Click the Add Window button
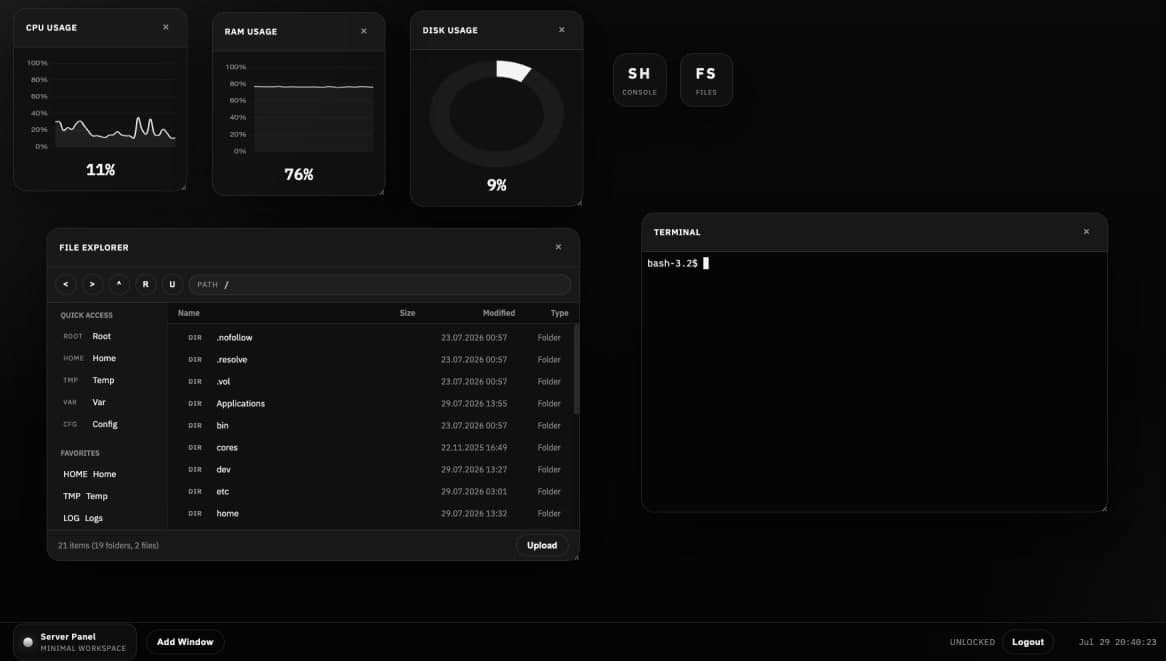Screen dimensions: 1166x661 point(185,642)
